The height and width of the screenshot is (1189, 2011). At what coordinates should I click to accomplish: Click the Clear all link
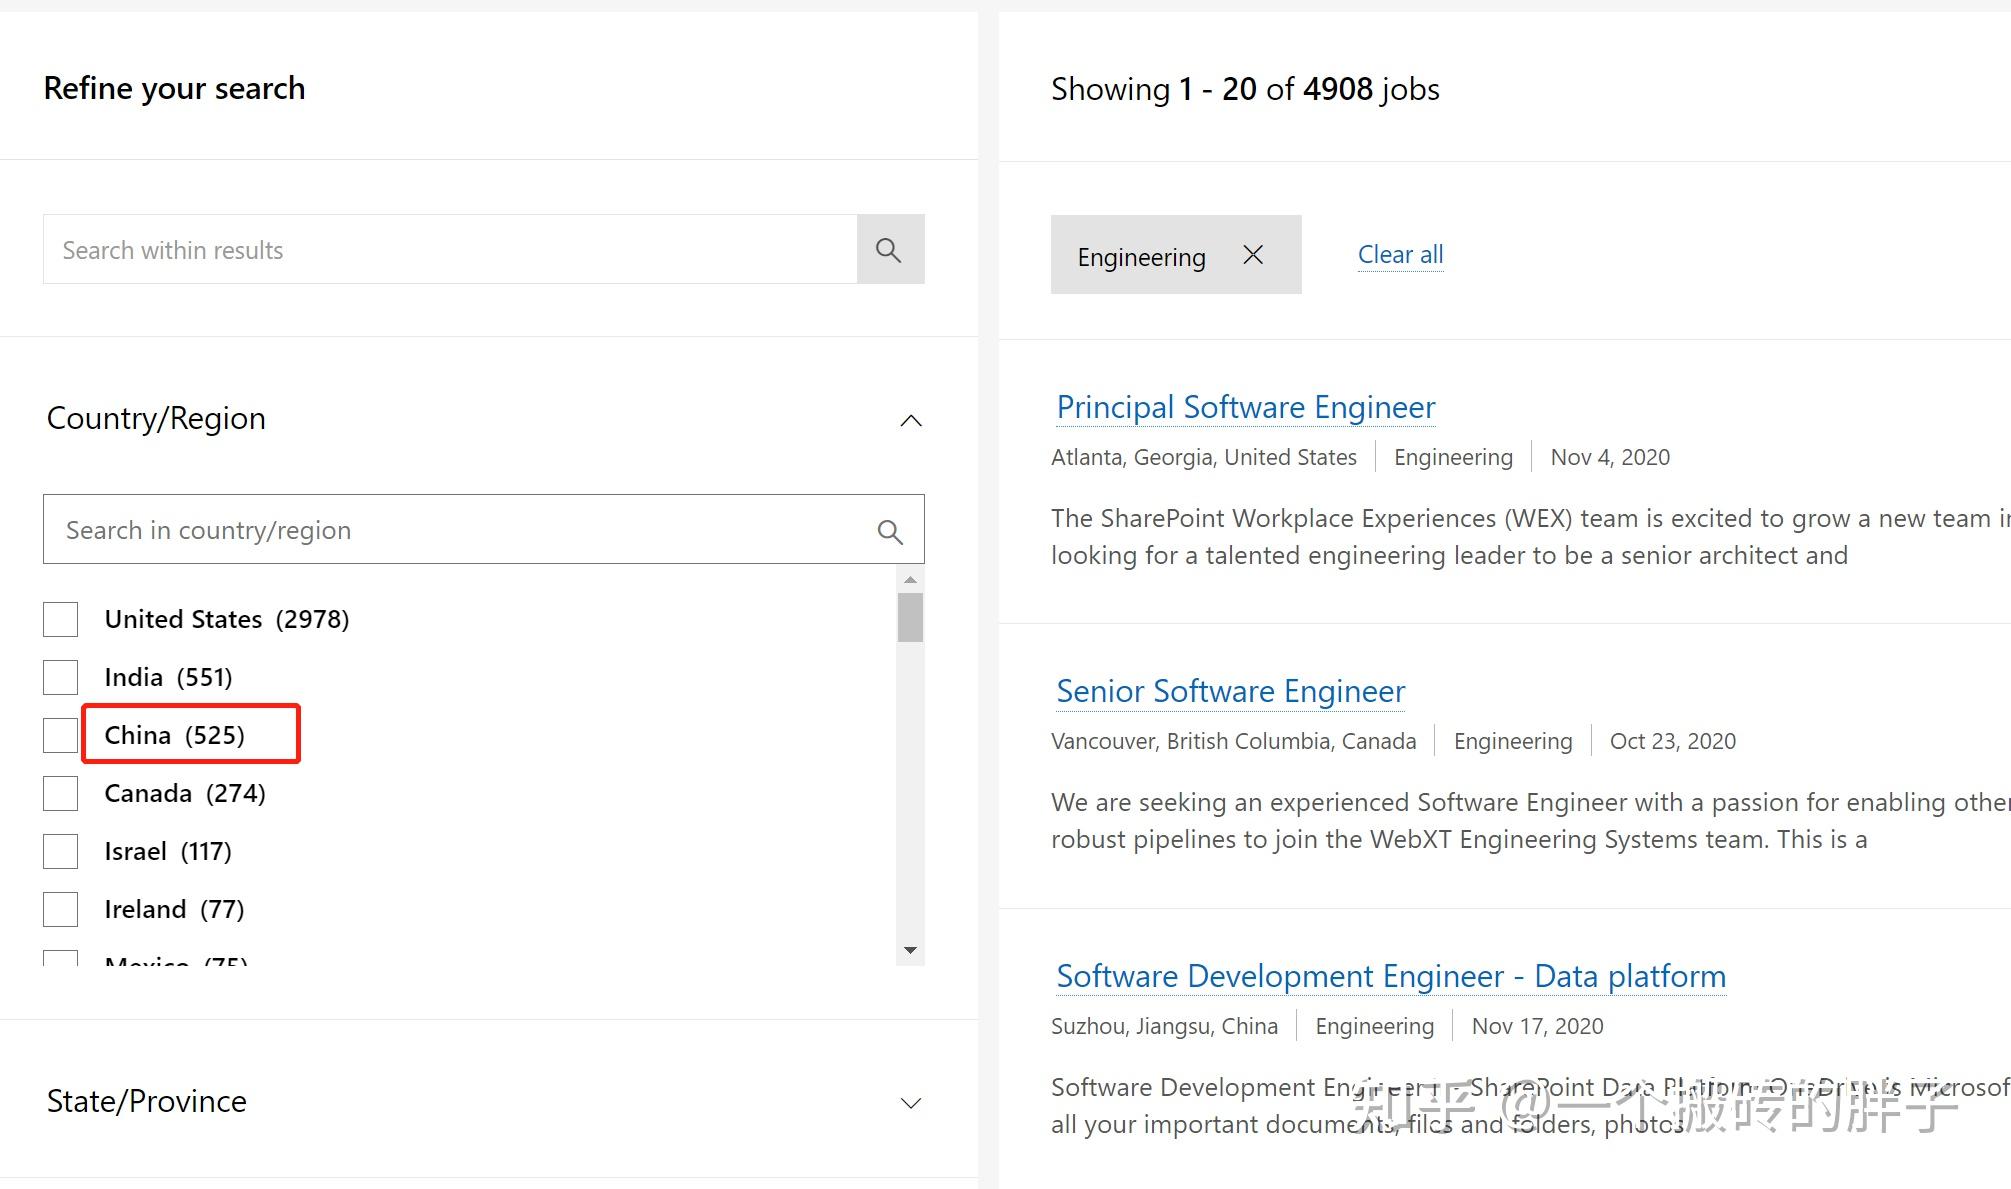(1400, 255)
